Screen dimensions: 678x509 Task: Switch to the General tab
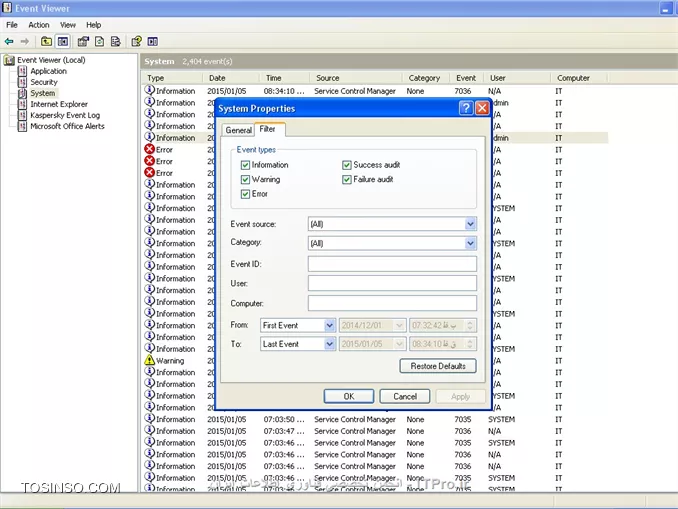(x=238, y=130)
